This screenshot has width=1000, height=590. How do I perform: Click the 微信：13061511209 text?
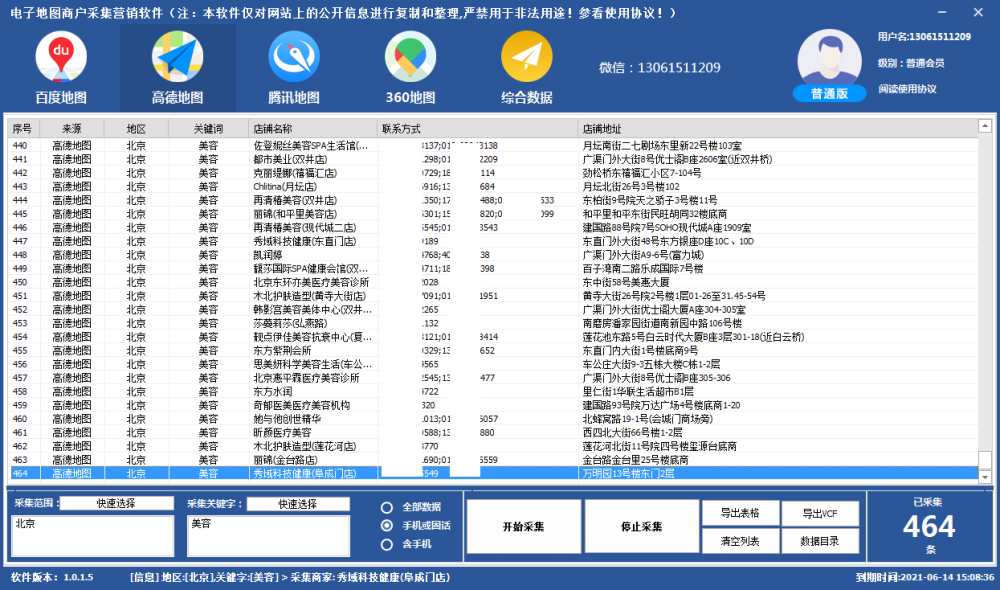[x=659, y=68]
